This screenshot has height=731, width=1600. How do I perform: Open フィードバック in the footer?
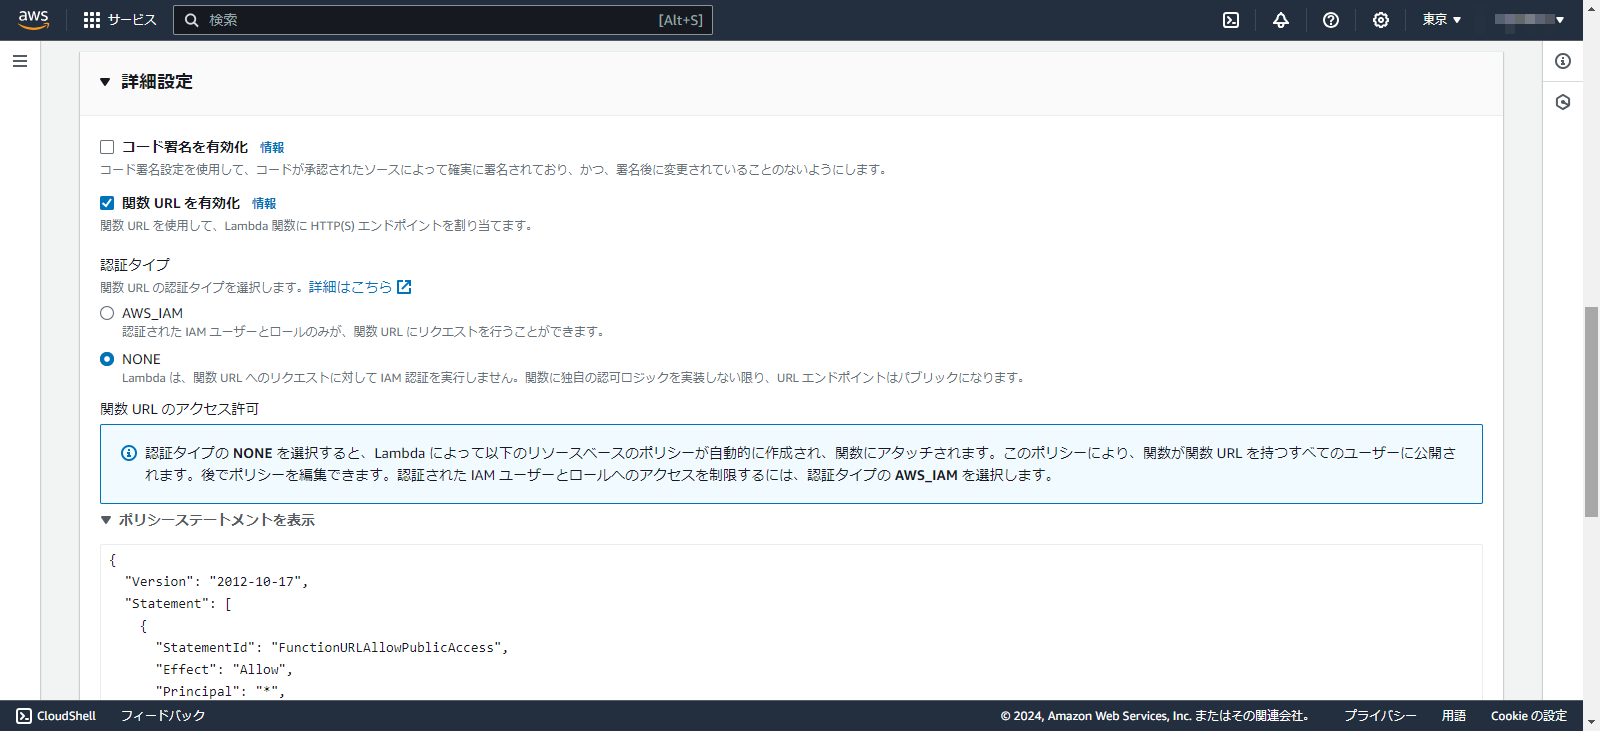pos(163,716)
